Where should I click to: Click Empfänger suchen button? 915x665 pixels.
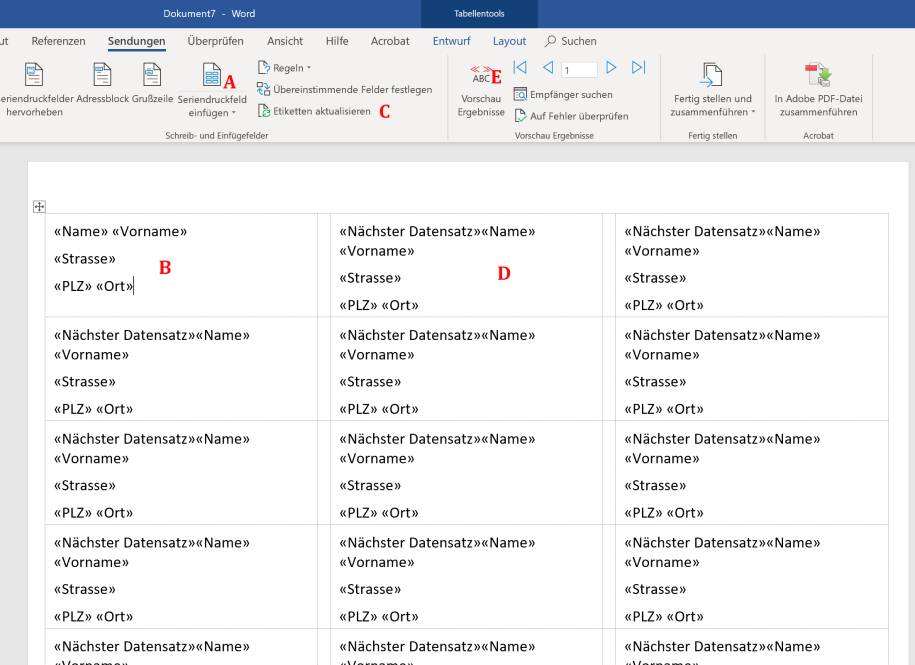(x=563, y=95)
